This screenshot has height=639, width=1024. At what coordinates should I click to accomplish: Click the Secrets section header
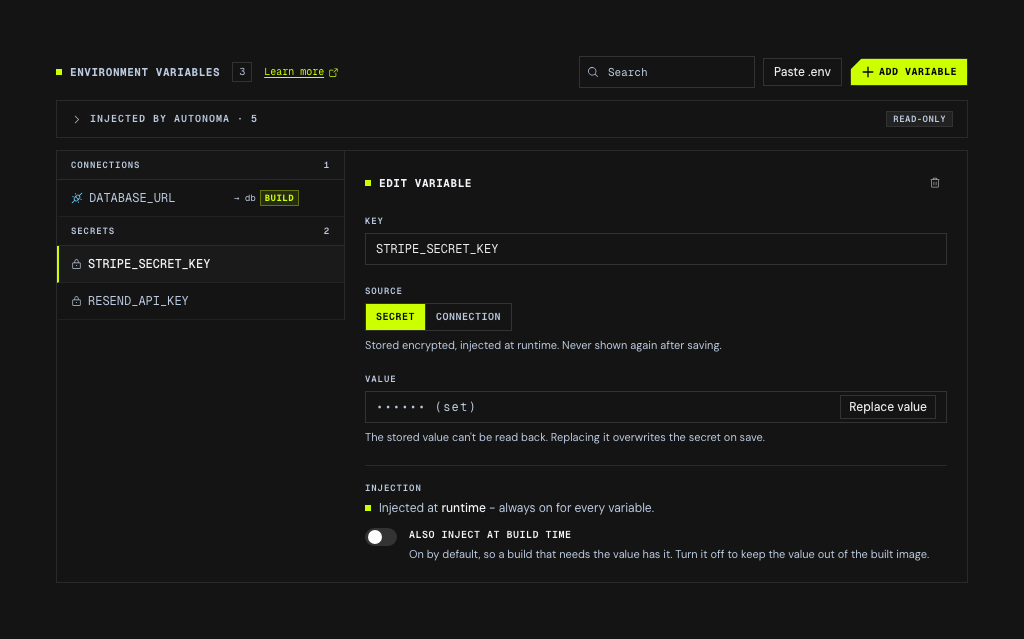[200, 231]
